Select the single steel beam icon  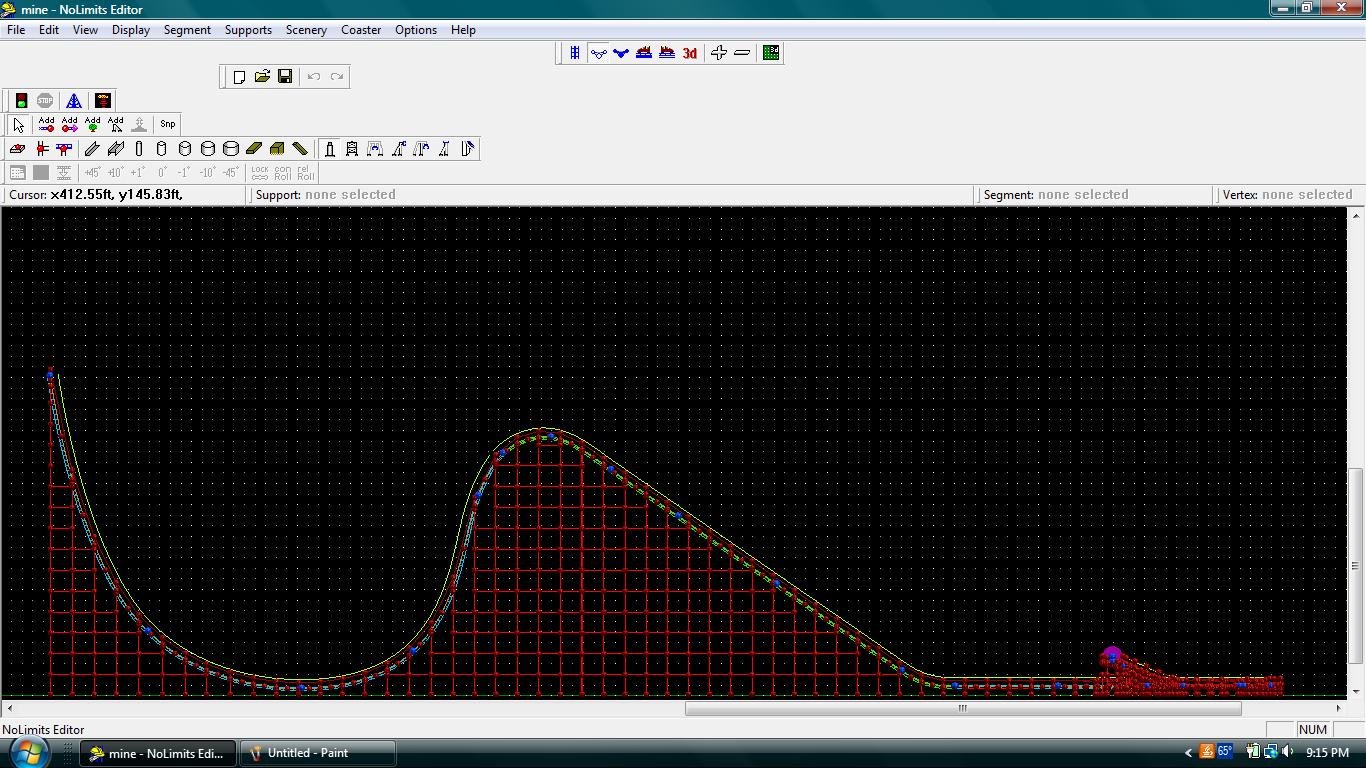[x=92, y=149]
